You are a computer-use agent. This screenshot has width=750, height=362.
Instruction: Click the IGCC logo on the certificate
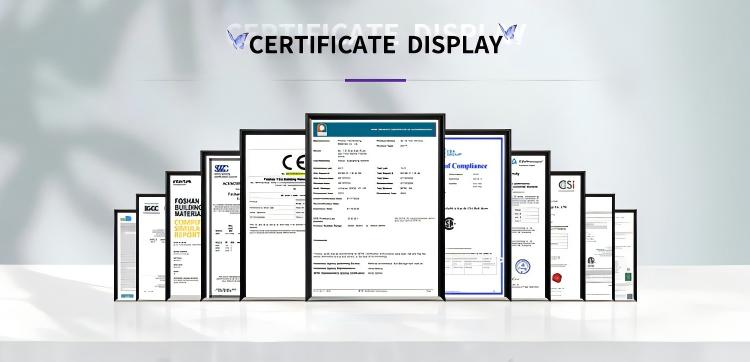[151, 208]
